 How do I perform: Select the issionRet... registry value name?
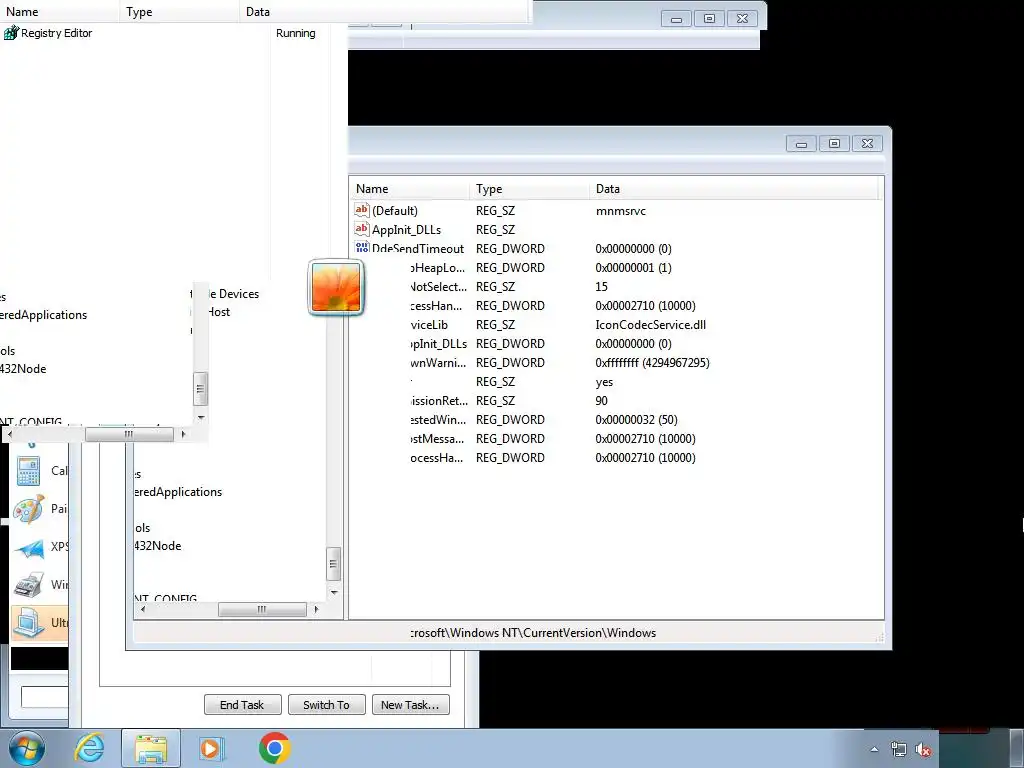(x=440, y=400)
